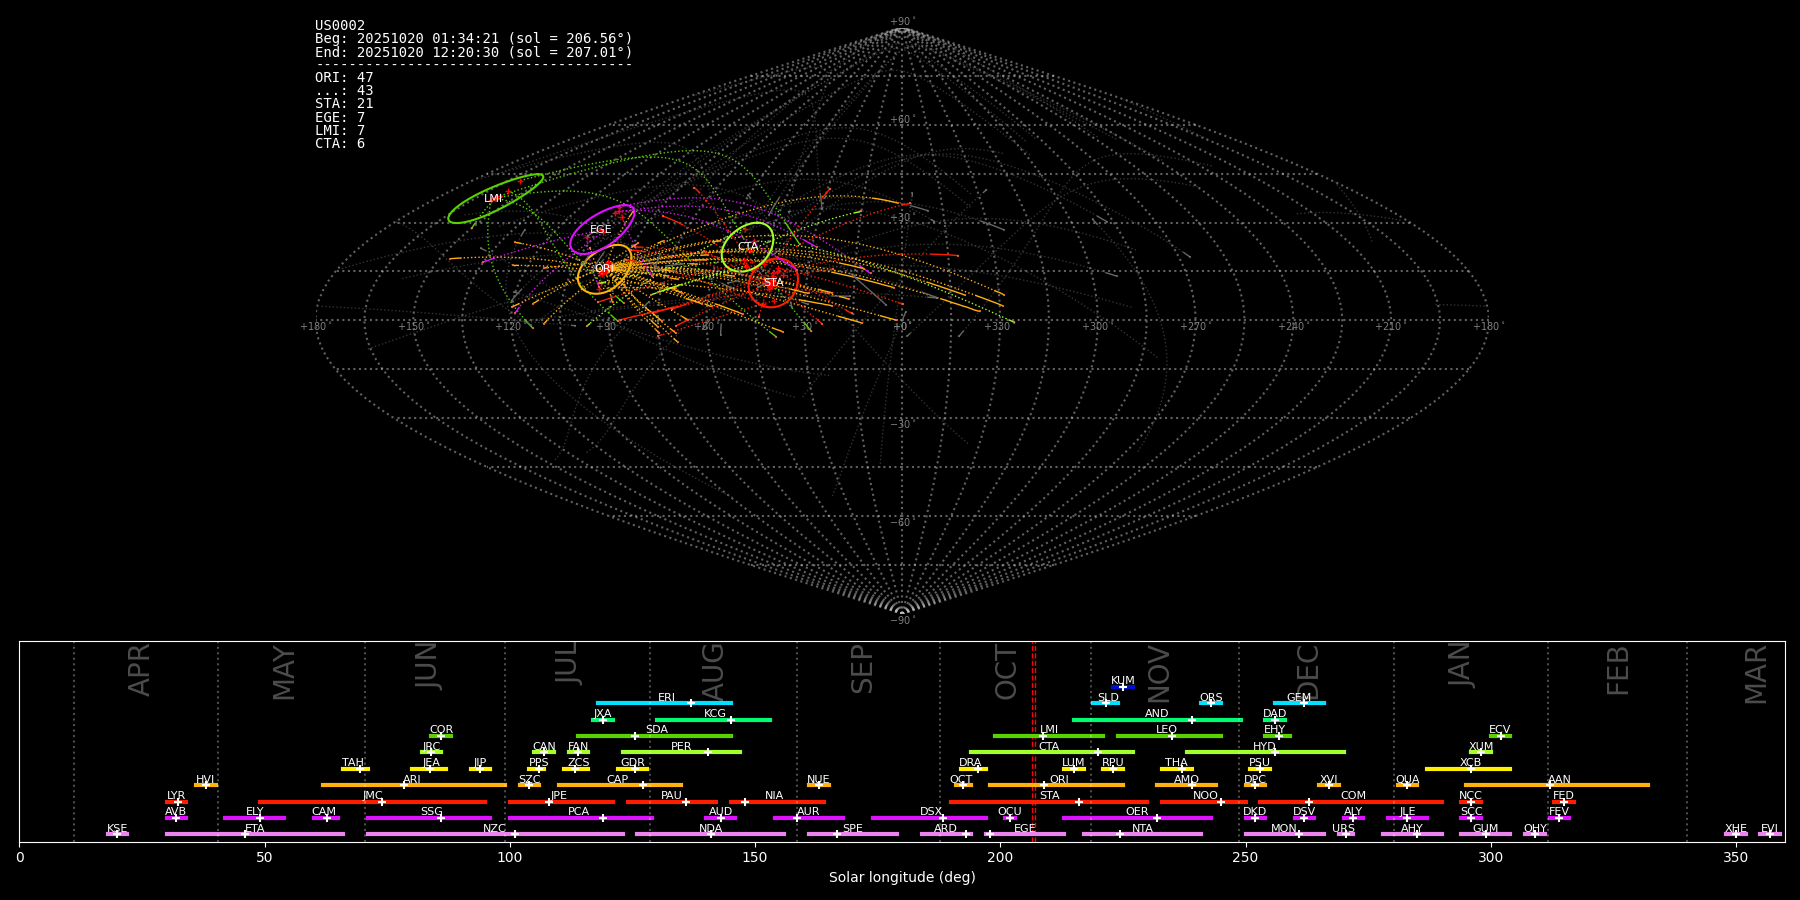Click the DRA shower bar in timeline
Viewport: 1800px width, 900px height.
point(973,769)
